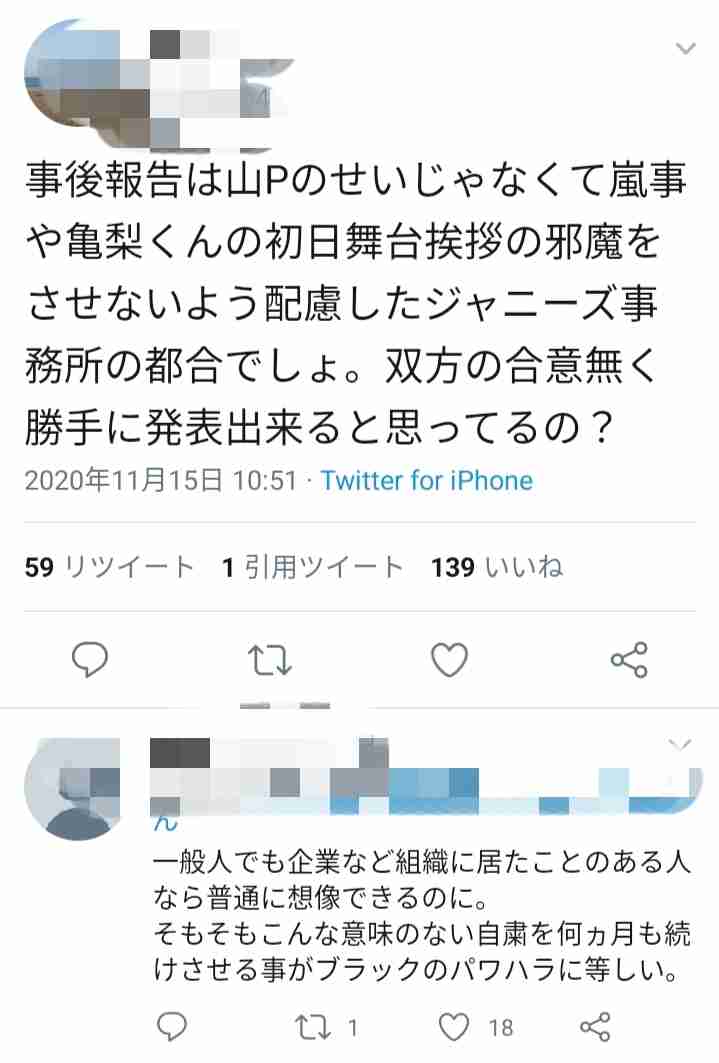Retweet the main tweet

(x=270, y=660)
